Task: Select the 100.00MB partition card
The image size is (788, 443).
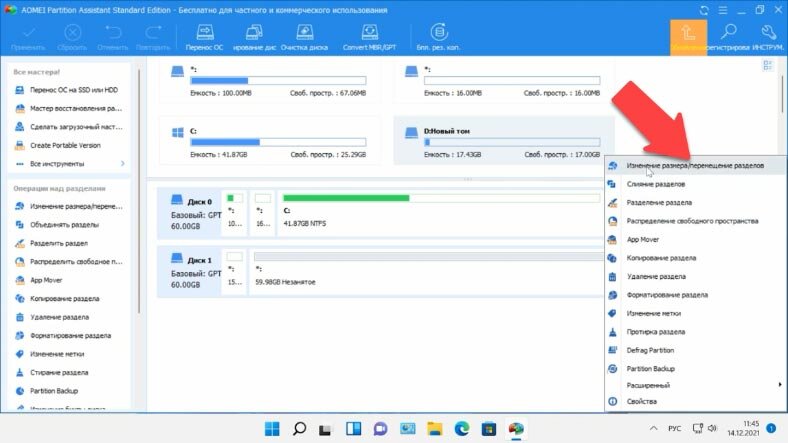Action: point(270,81)
